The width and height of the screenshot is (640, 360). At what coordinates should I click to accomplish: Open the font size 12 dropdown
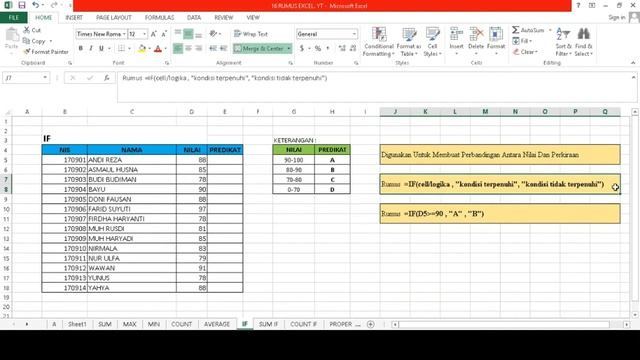pos(144,34)
